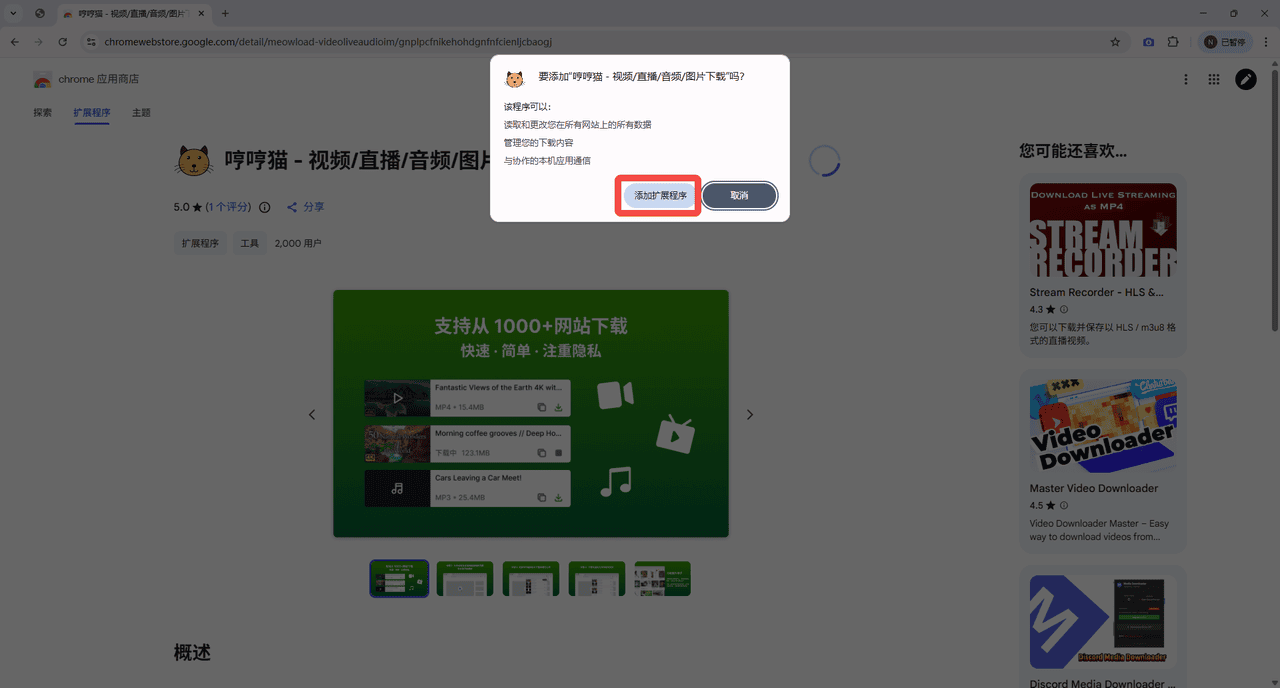Switch to the 探索 tab
1280x688 pixels.
point(42,113)
